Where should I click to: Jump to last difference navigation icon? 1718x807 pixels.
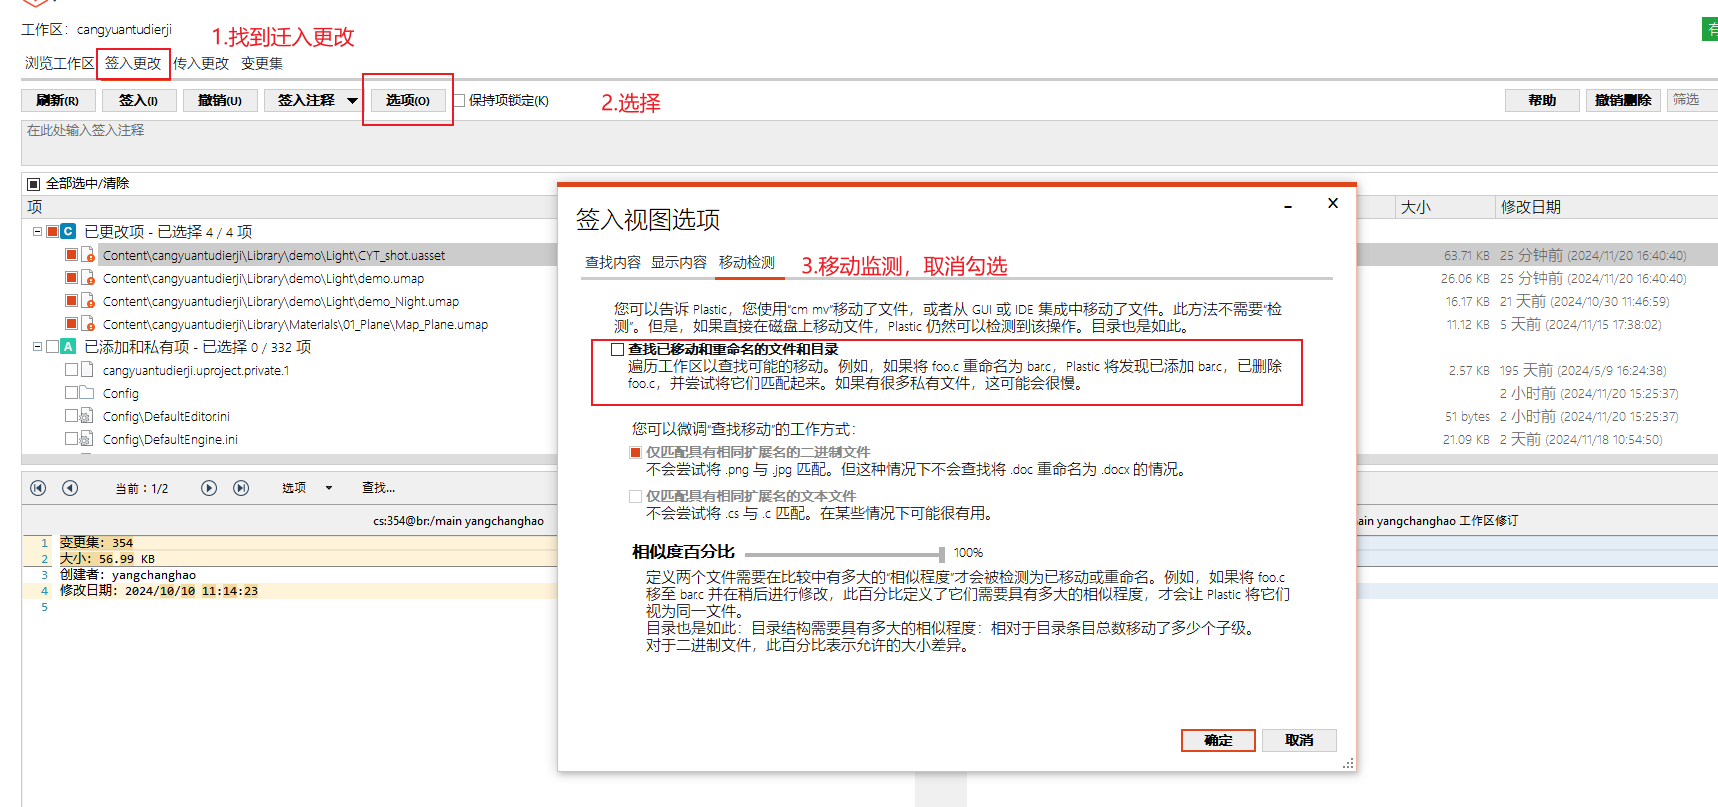pos(241,488)
